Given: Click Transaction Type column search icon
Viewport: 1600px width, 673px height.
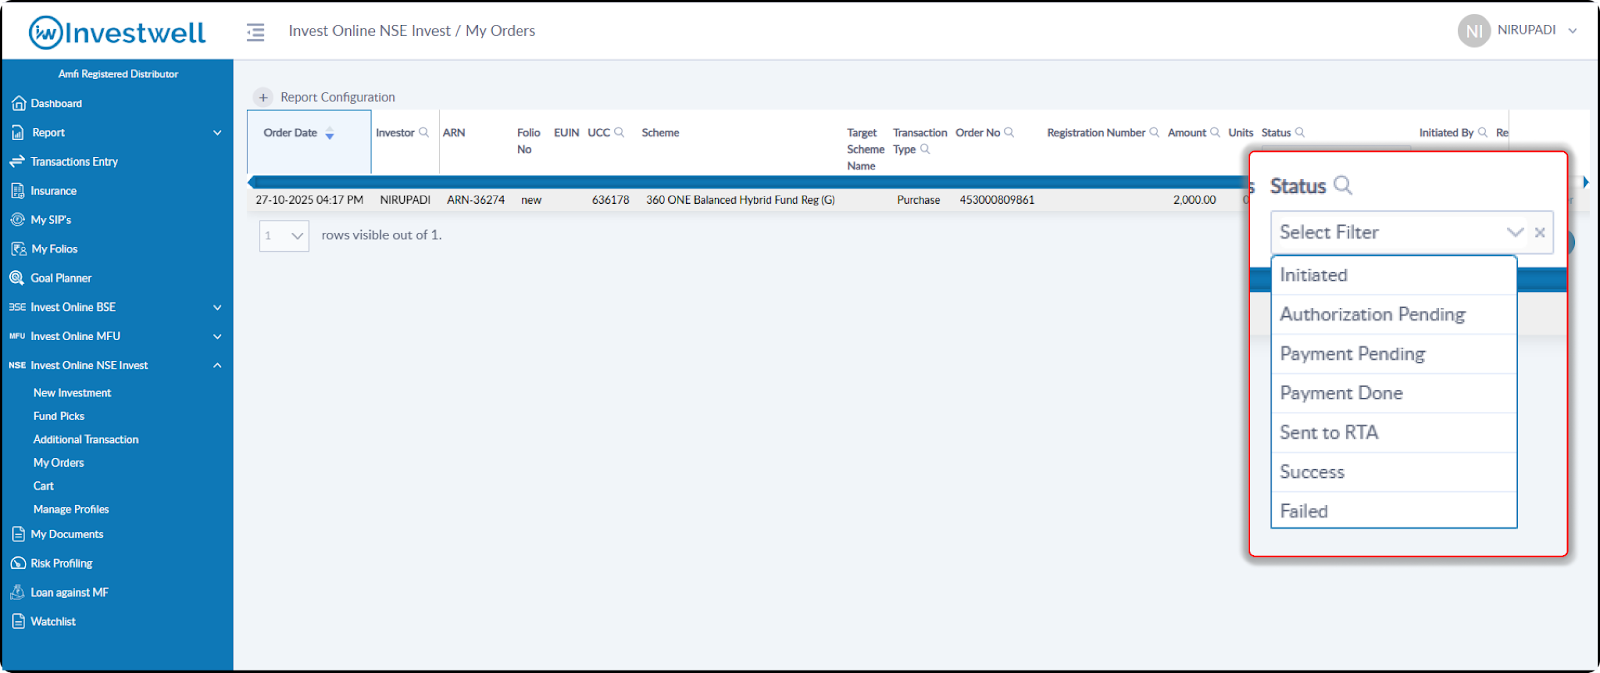Looking at the screenshot, I should click(x=925, y=149).
